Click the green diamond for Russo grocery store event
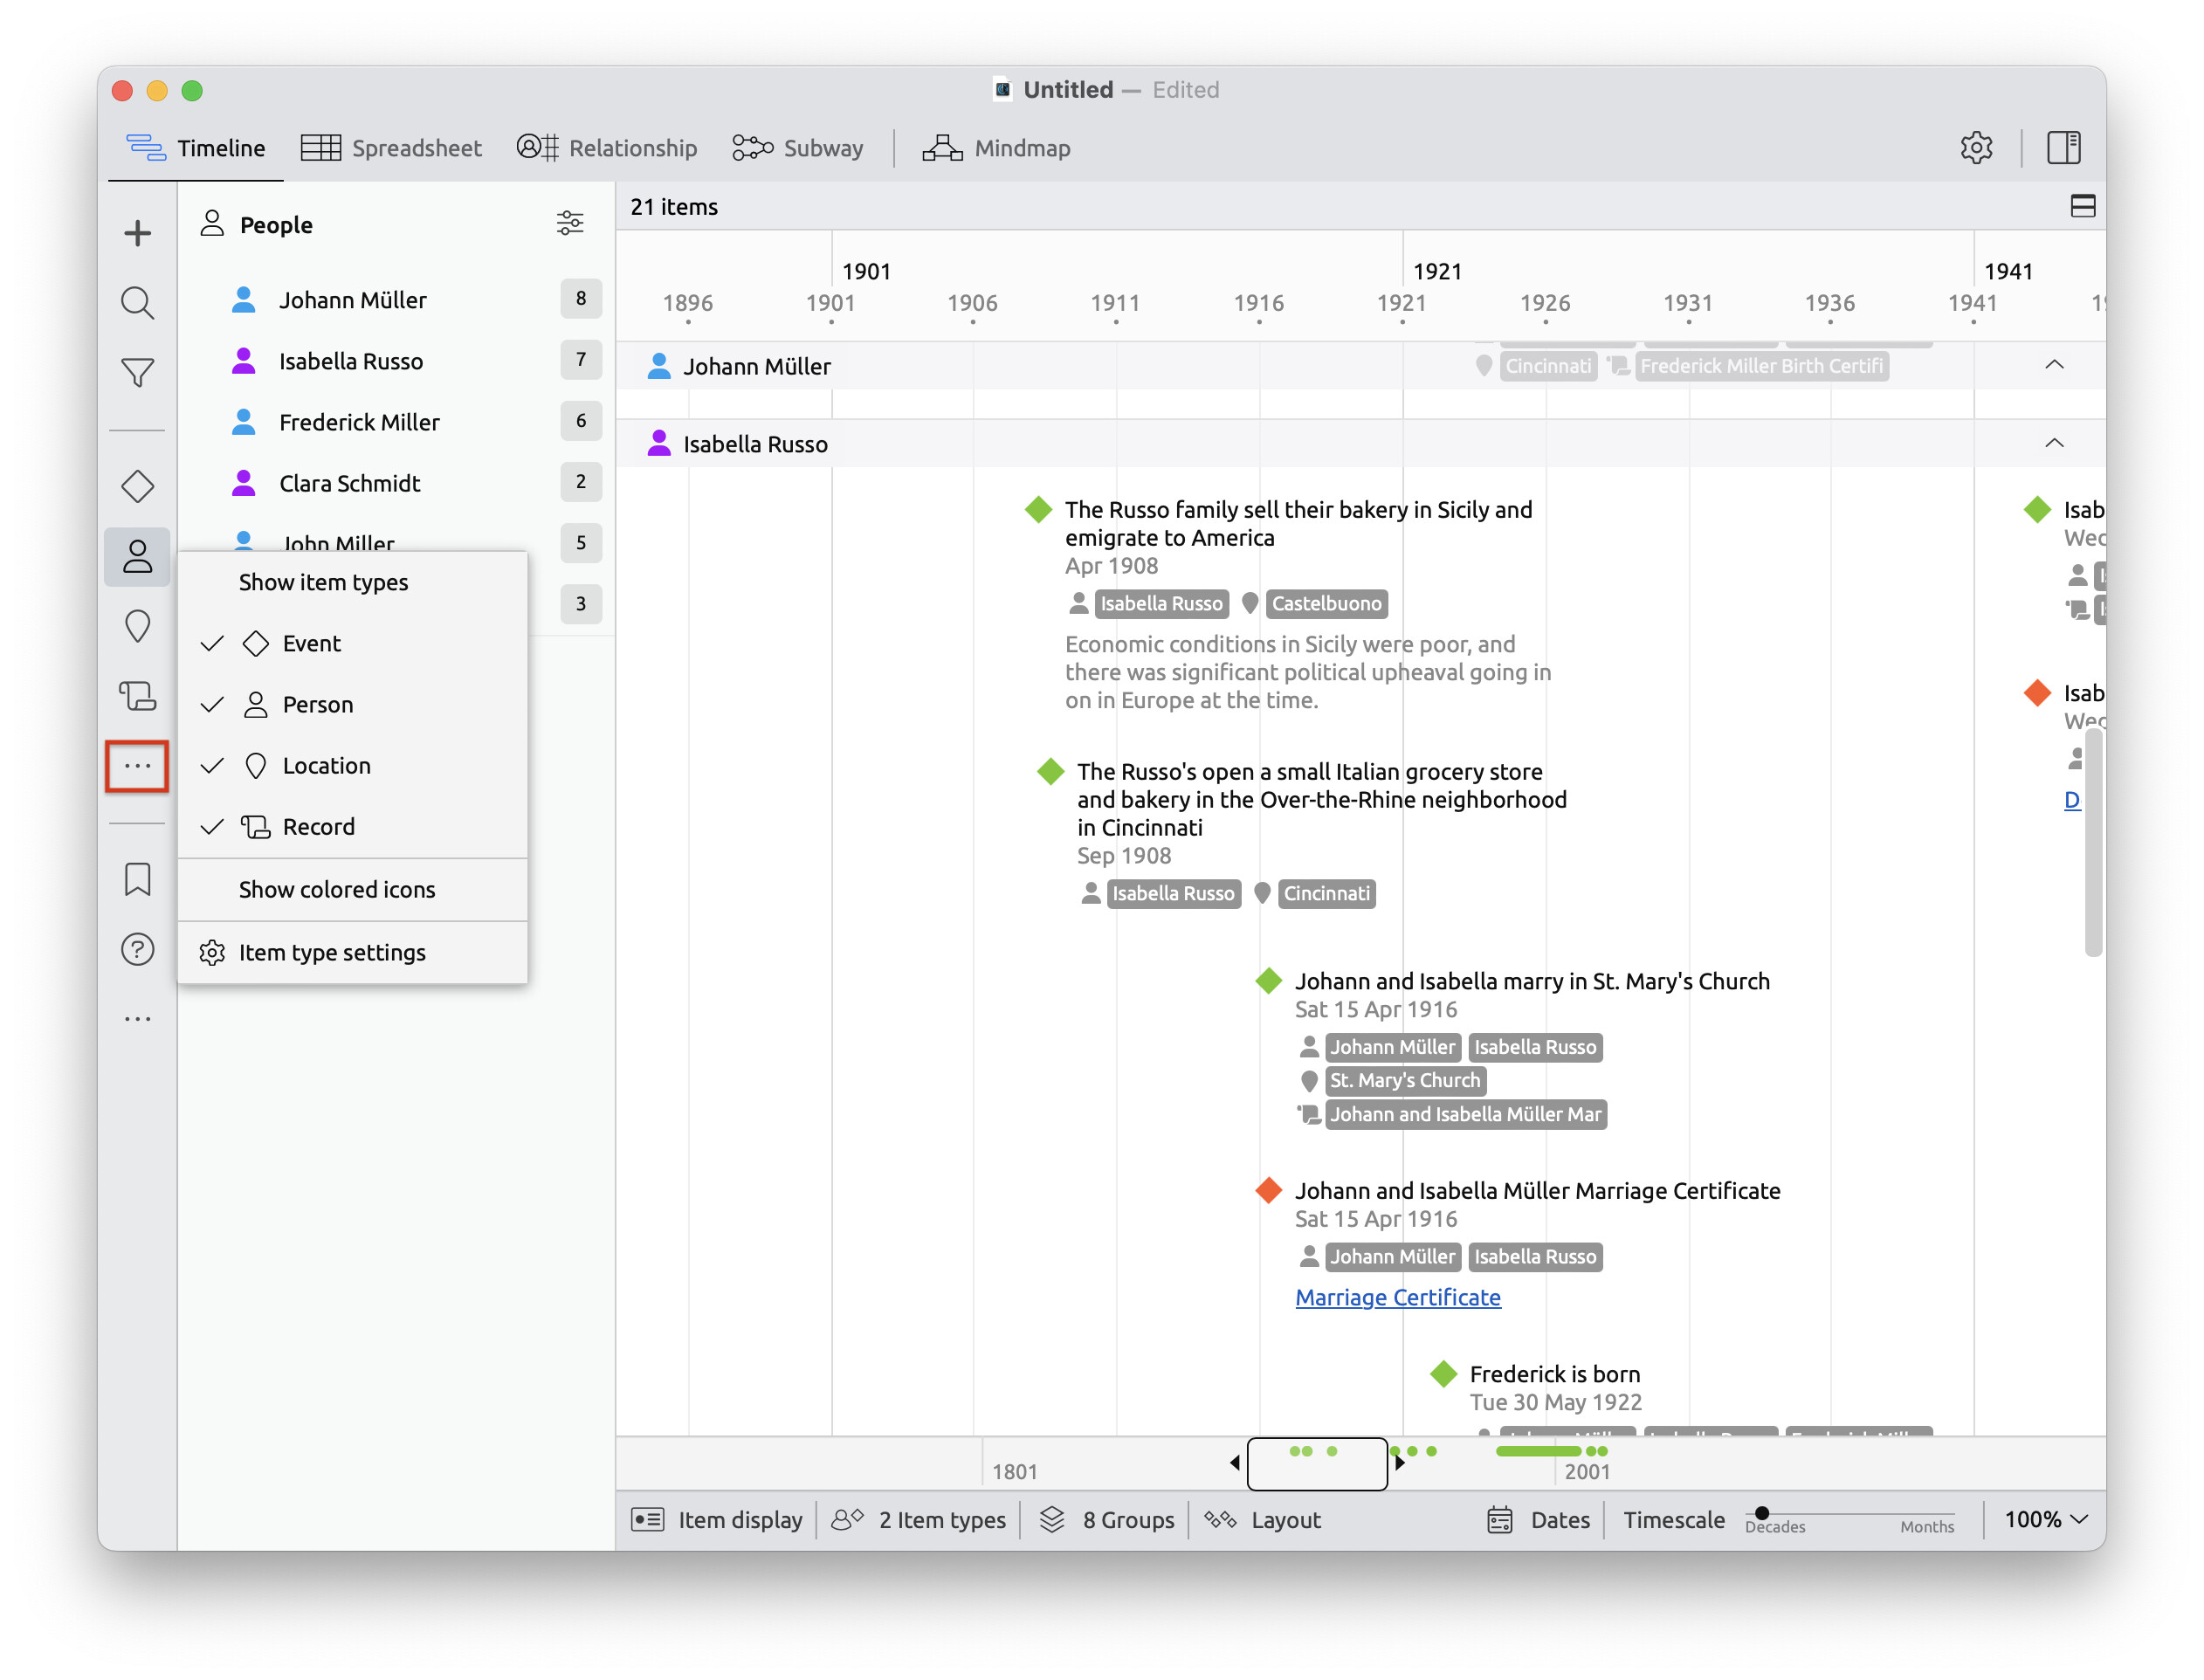This screenshot has height=1680, width=2204. (1050, 771)
